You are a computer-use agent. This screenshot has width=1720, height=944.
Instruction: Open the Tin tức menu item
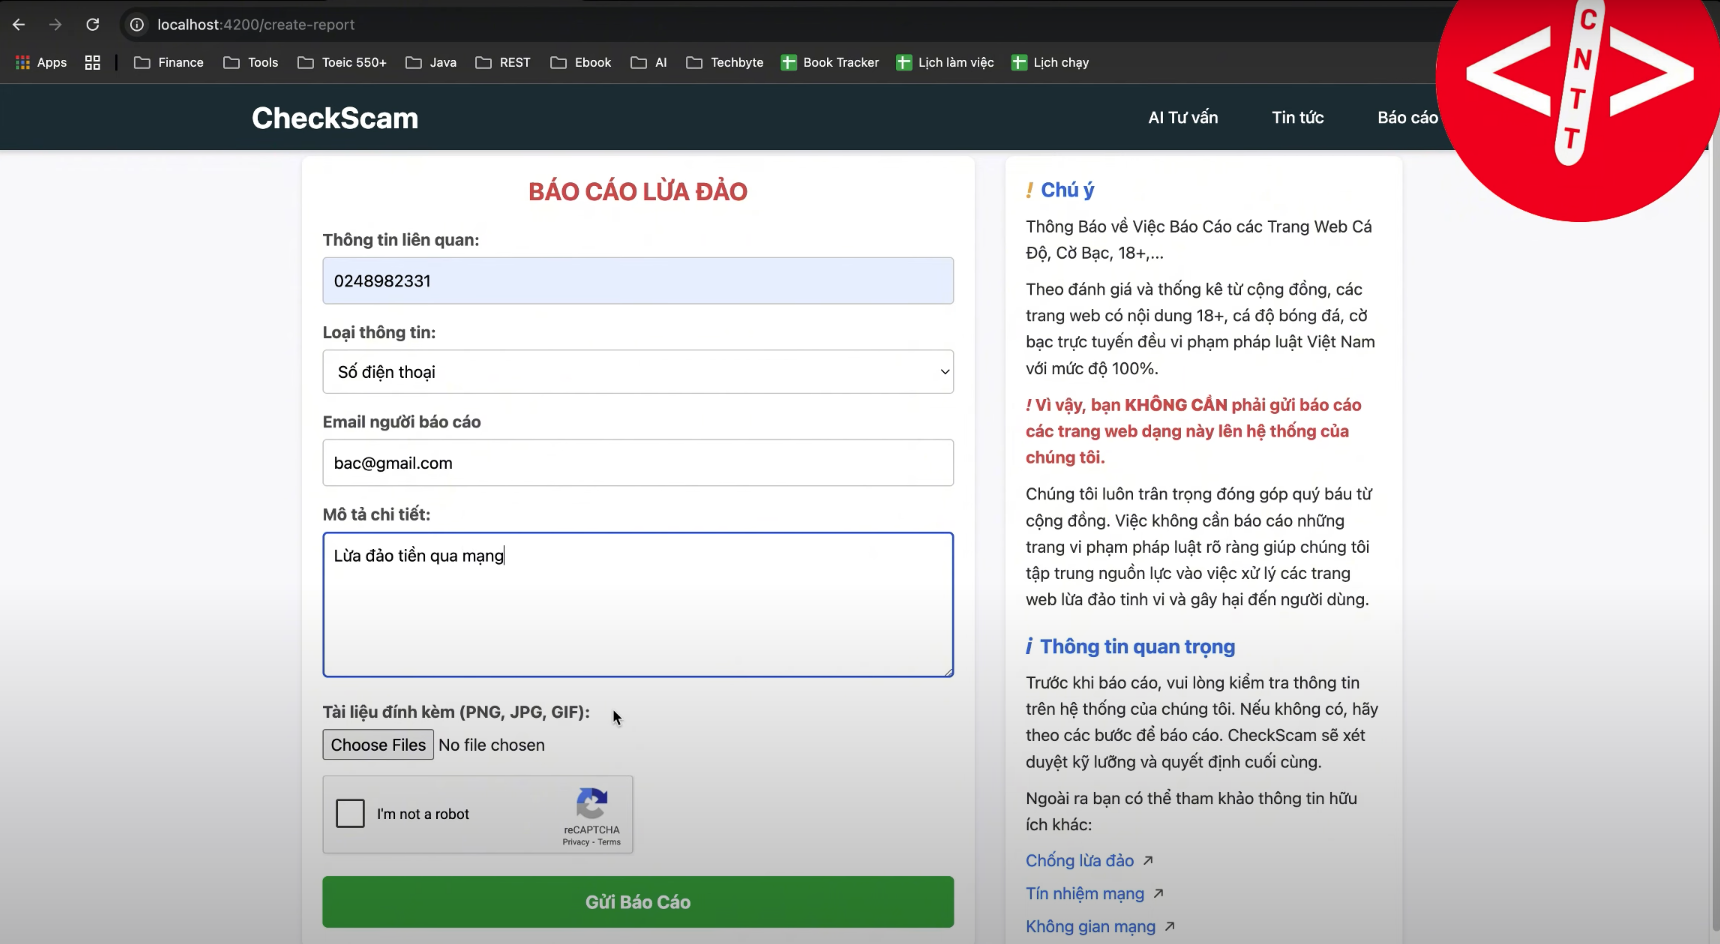click(x=1298, y=117)
